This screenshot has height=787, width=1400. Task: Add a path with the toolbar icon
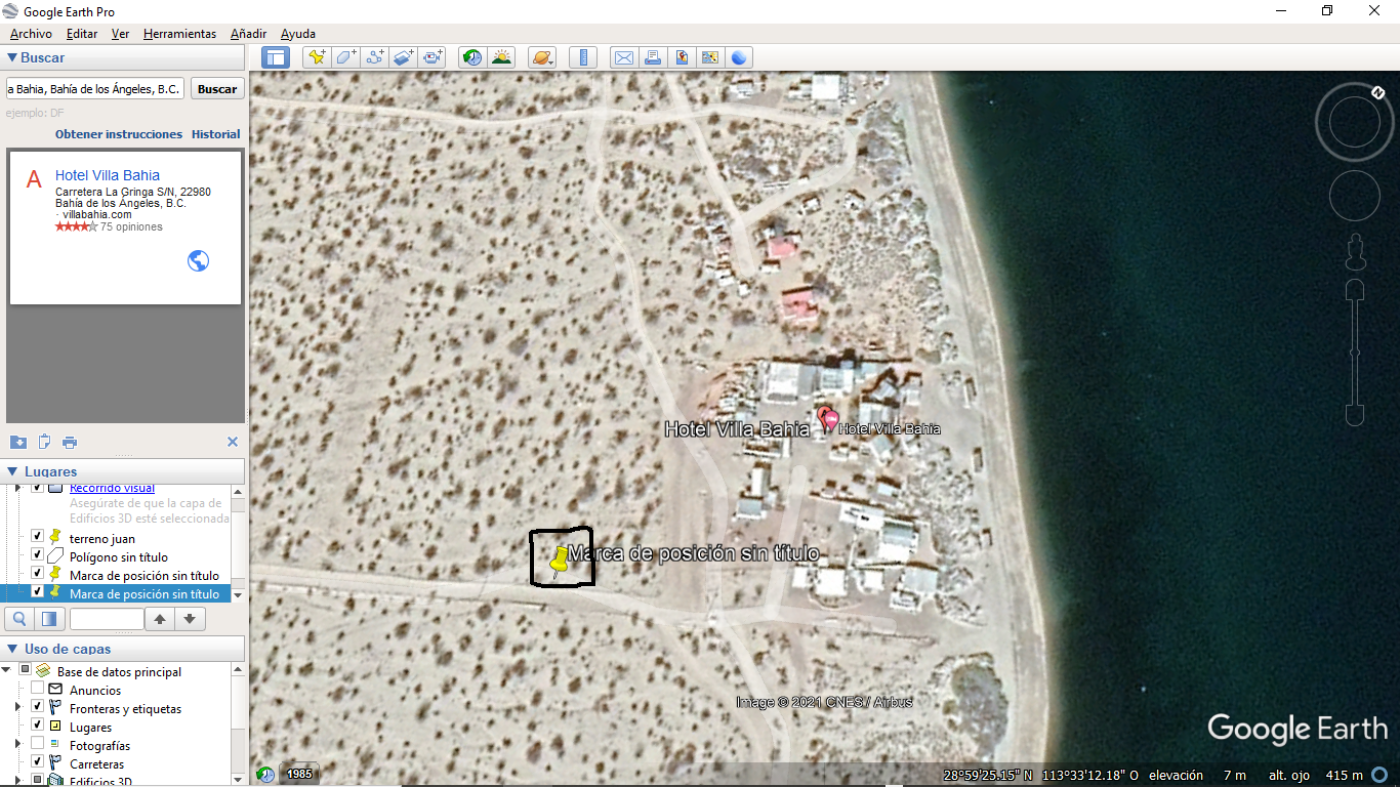[x=375, y=57]
